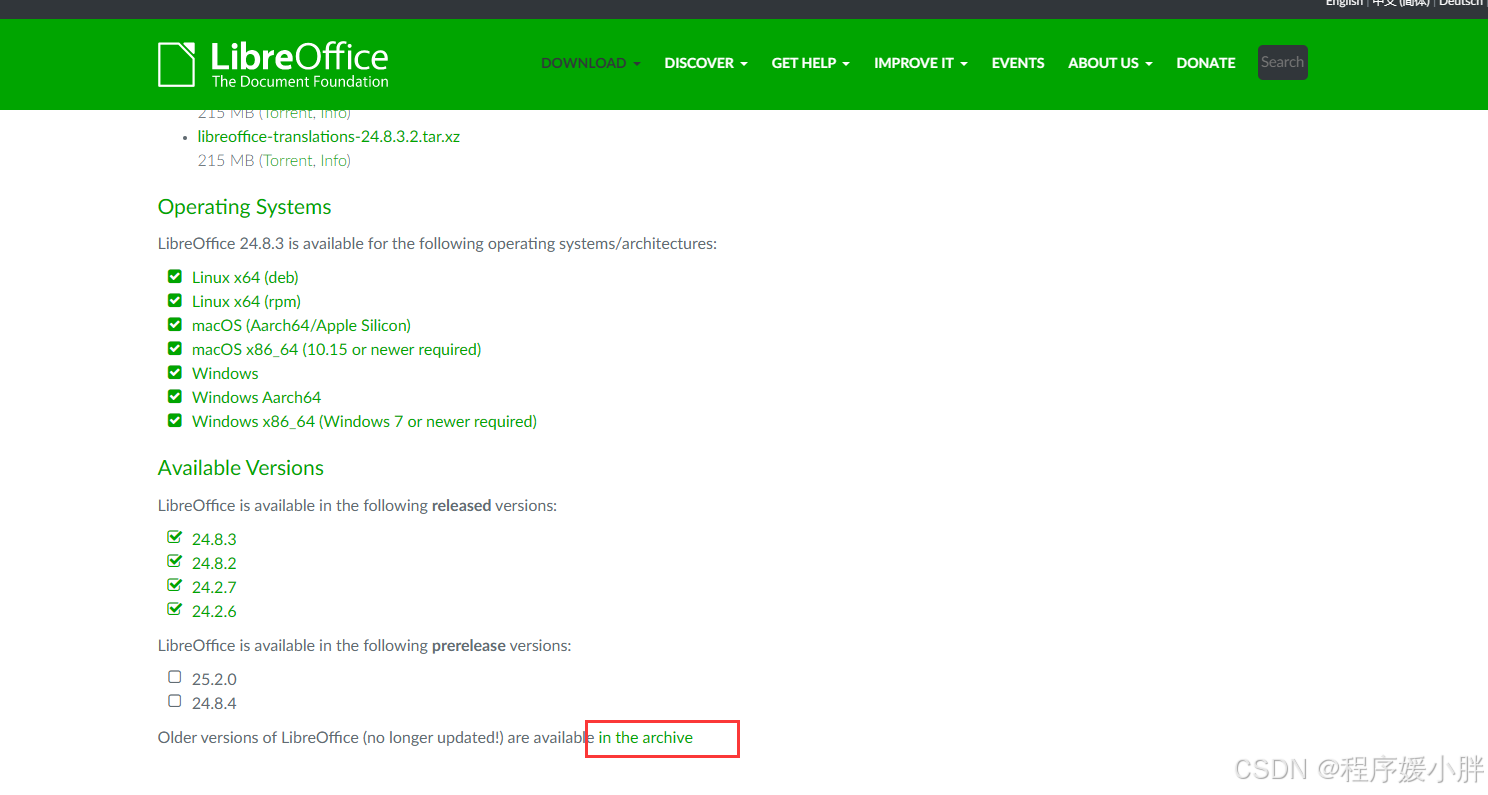Select the Windows Aarch64 link
This screenshot has height=795, width=1488.
(256, 397)
